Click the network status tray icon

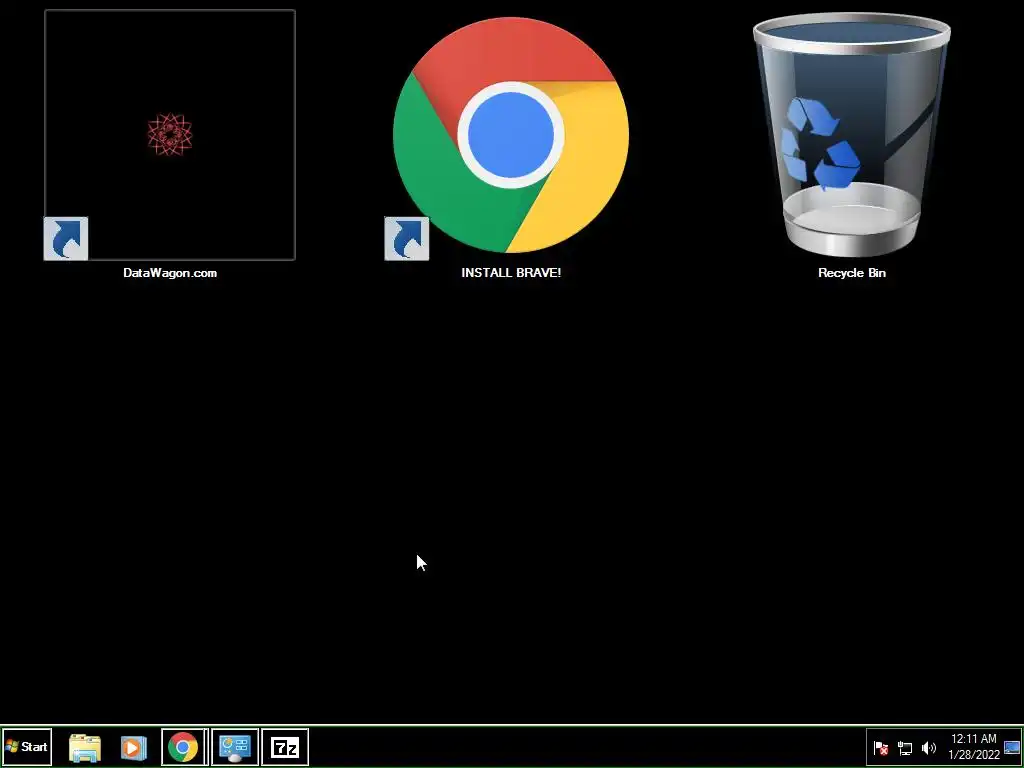pyautogui.click(x=905, y=748)
